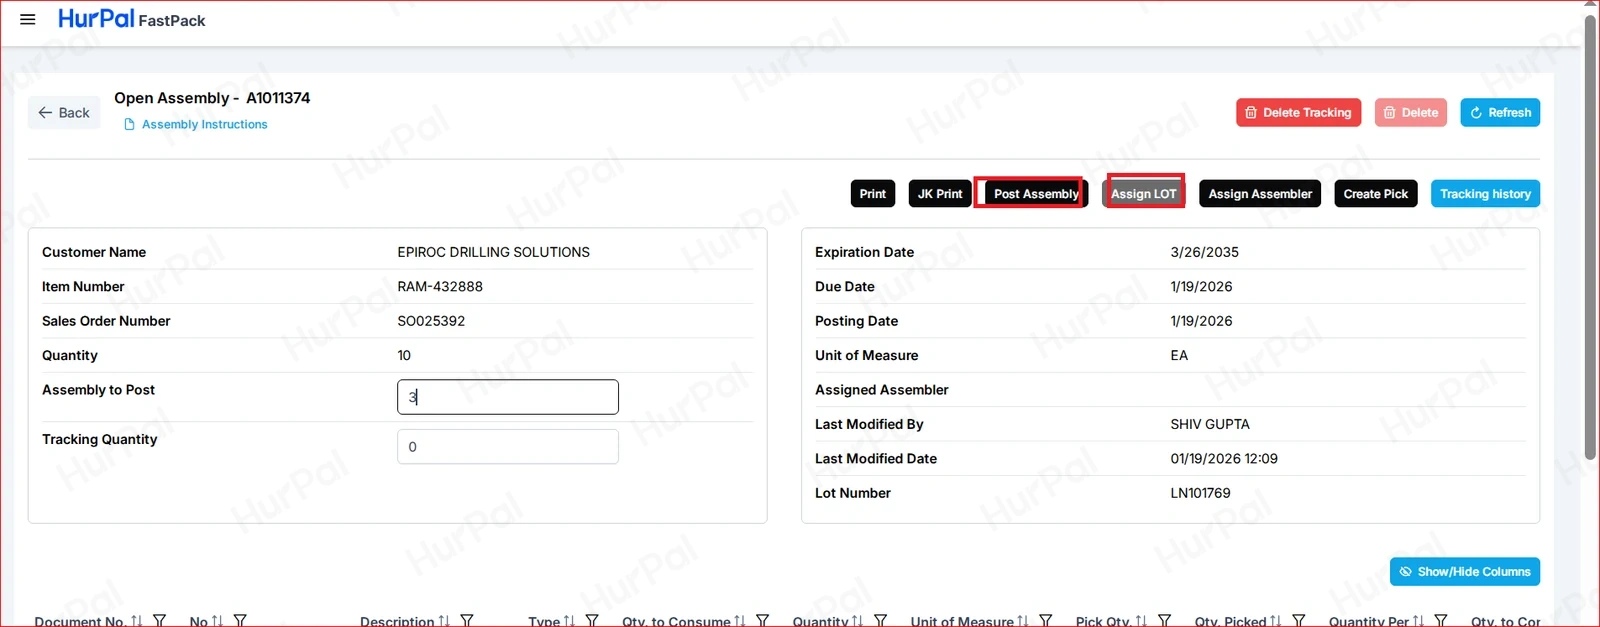
Task: Click the Delete Tracking button
Action: [1298, 113]
